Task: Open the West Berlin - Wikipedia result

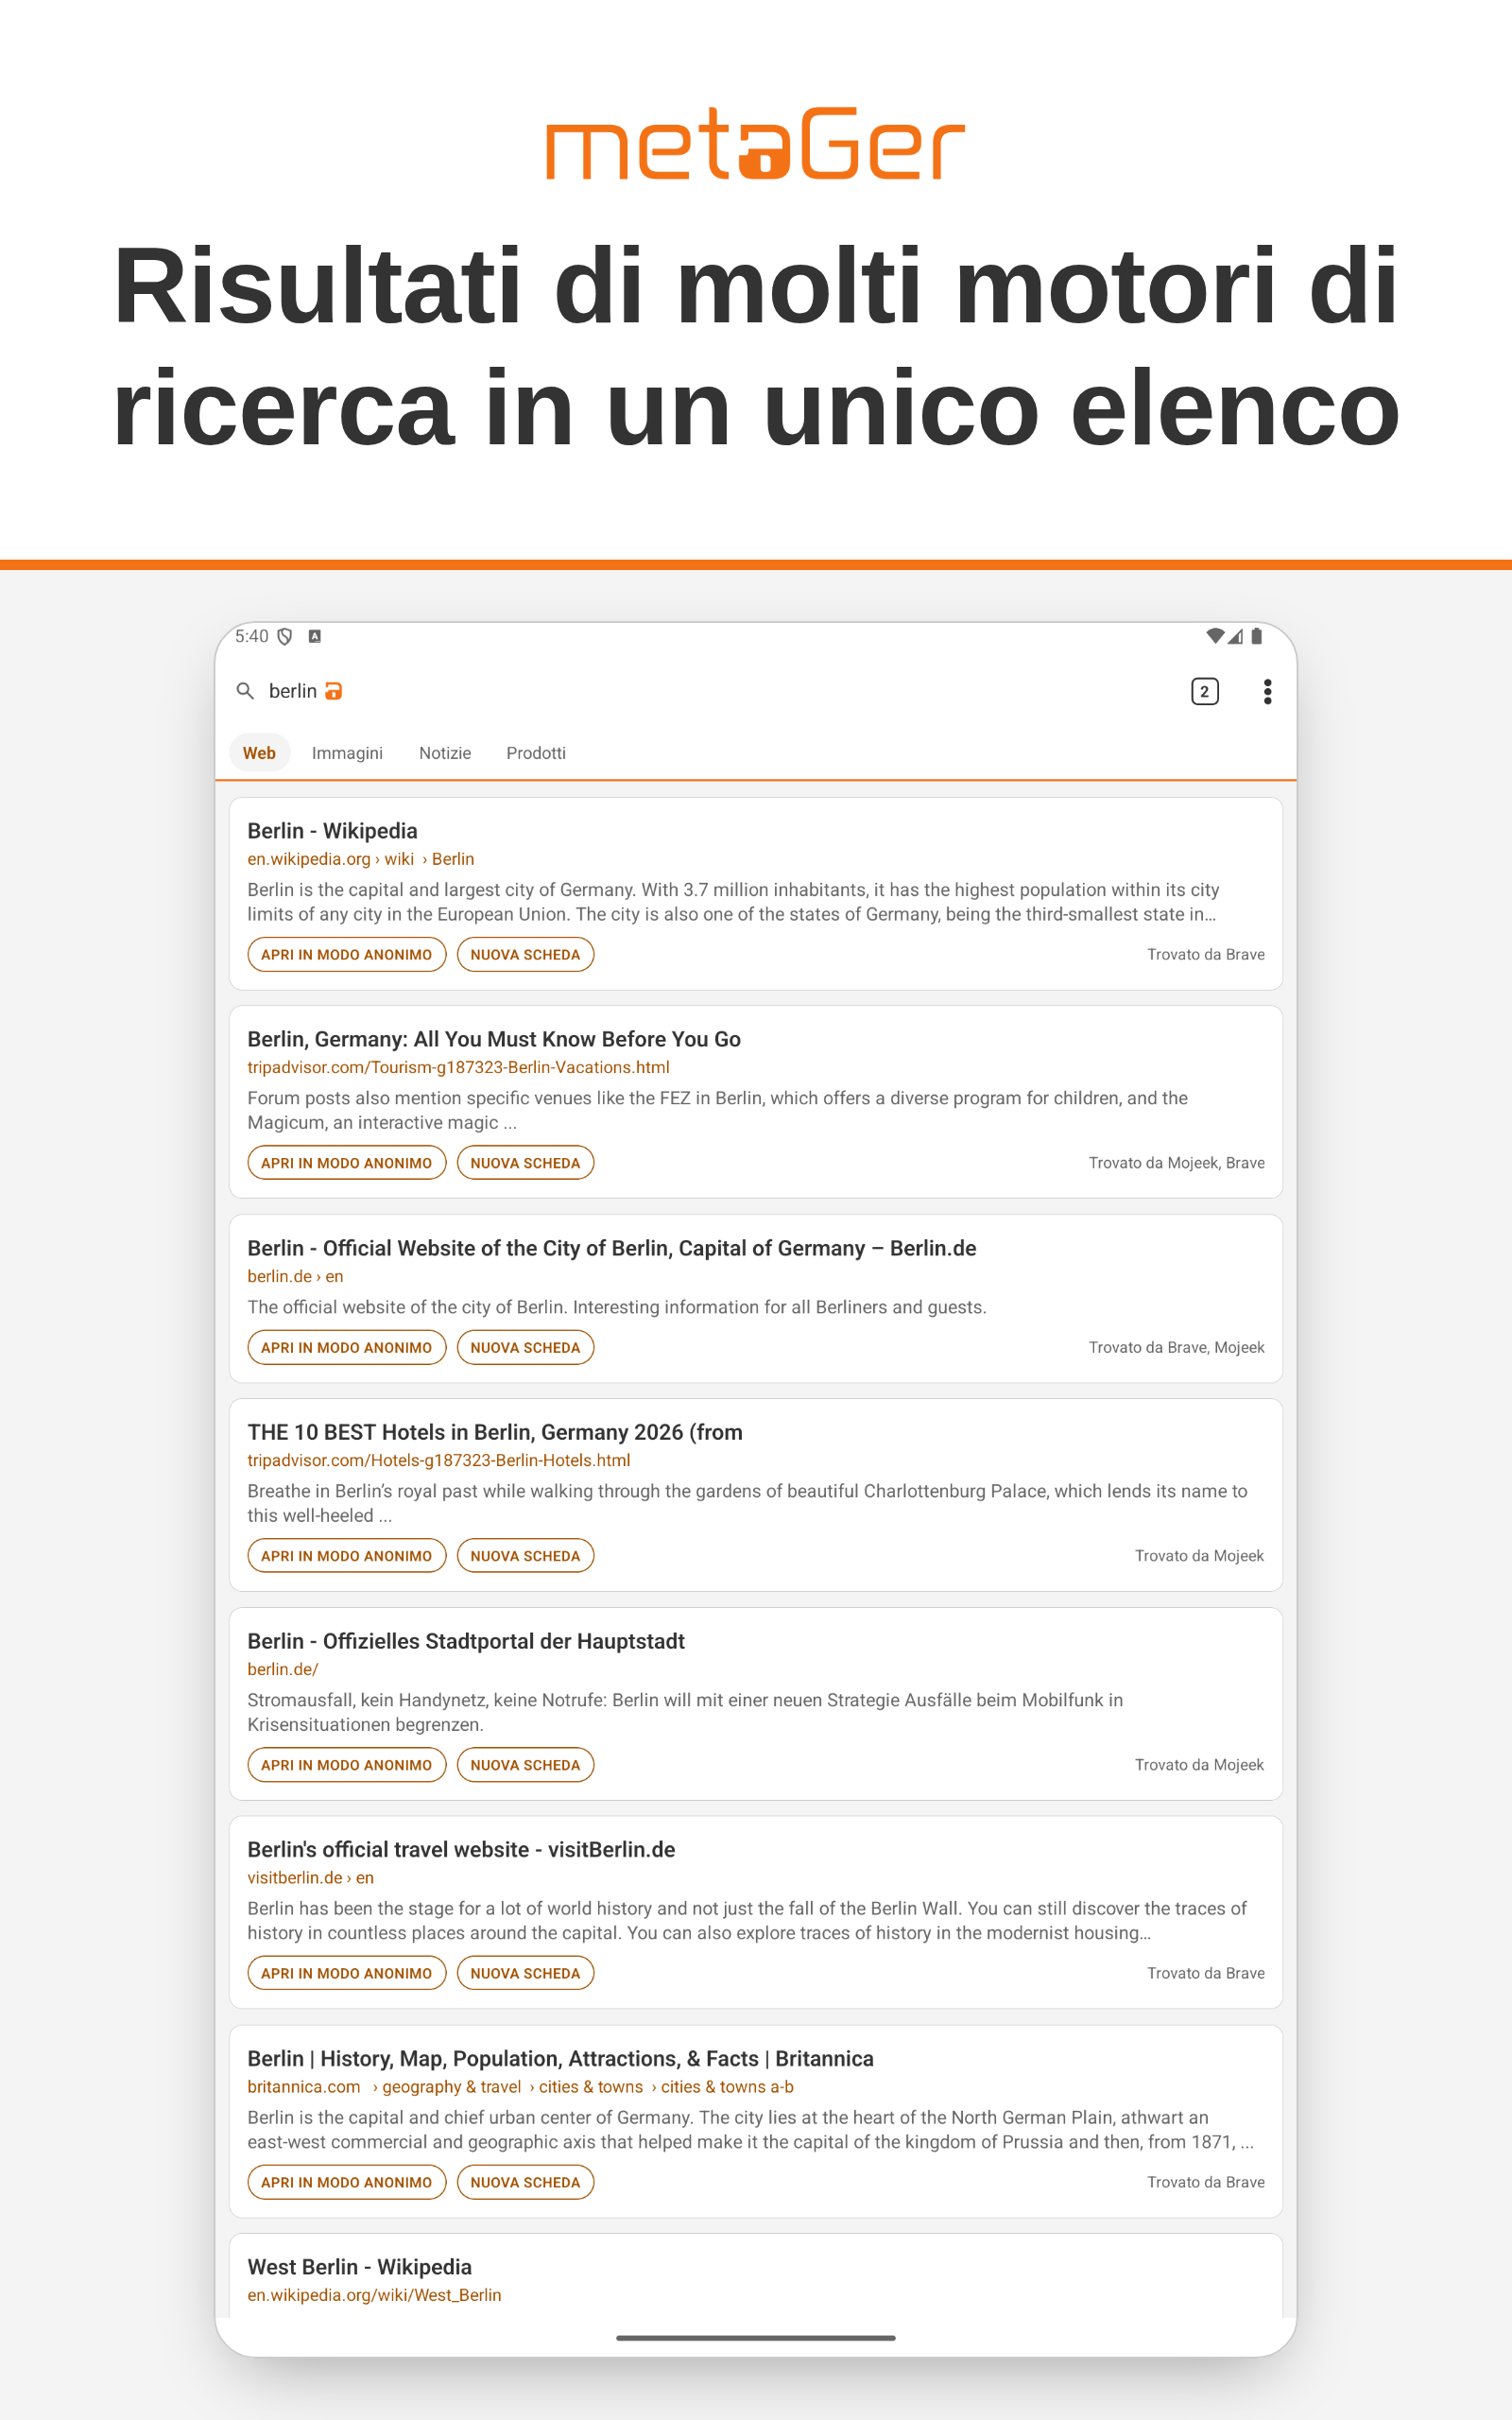Action: [x=360, y=2267]
